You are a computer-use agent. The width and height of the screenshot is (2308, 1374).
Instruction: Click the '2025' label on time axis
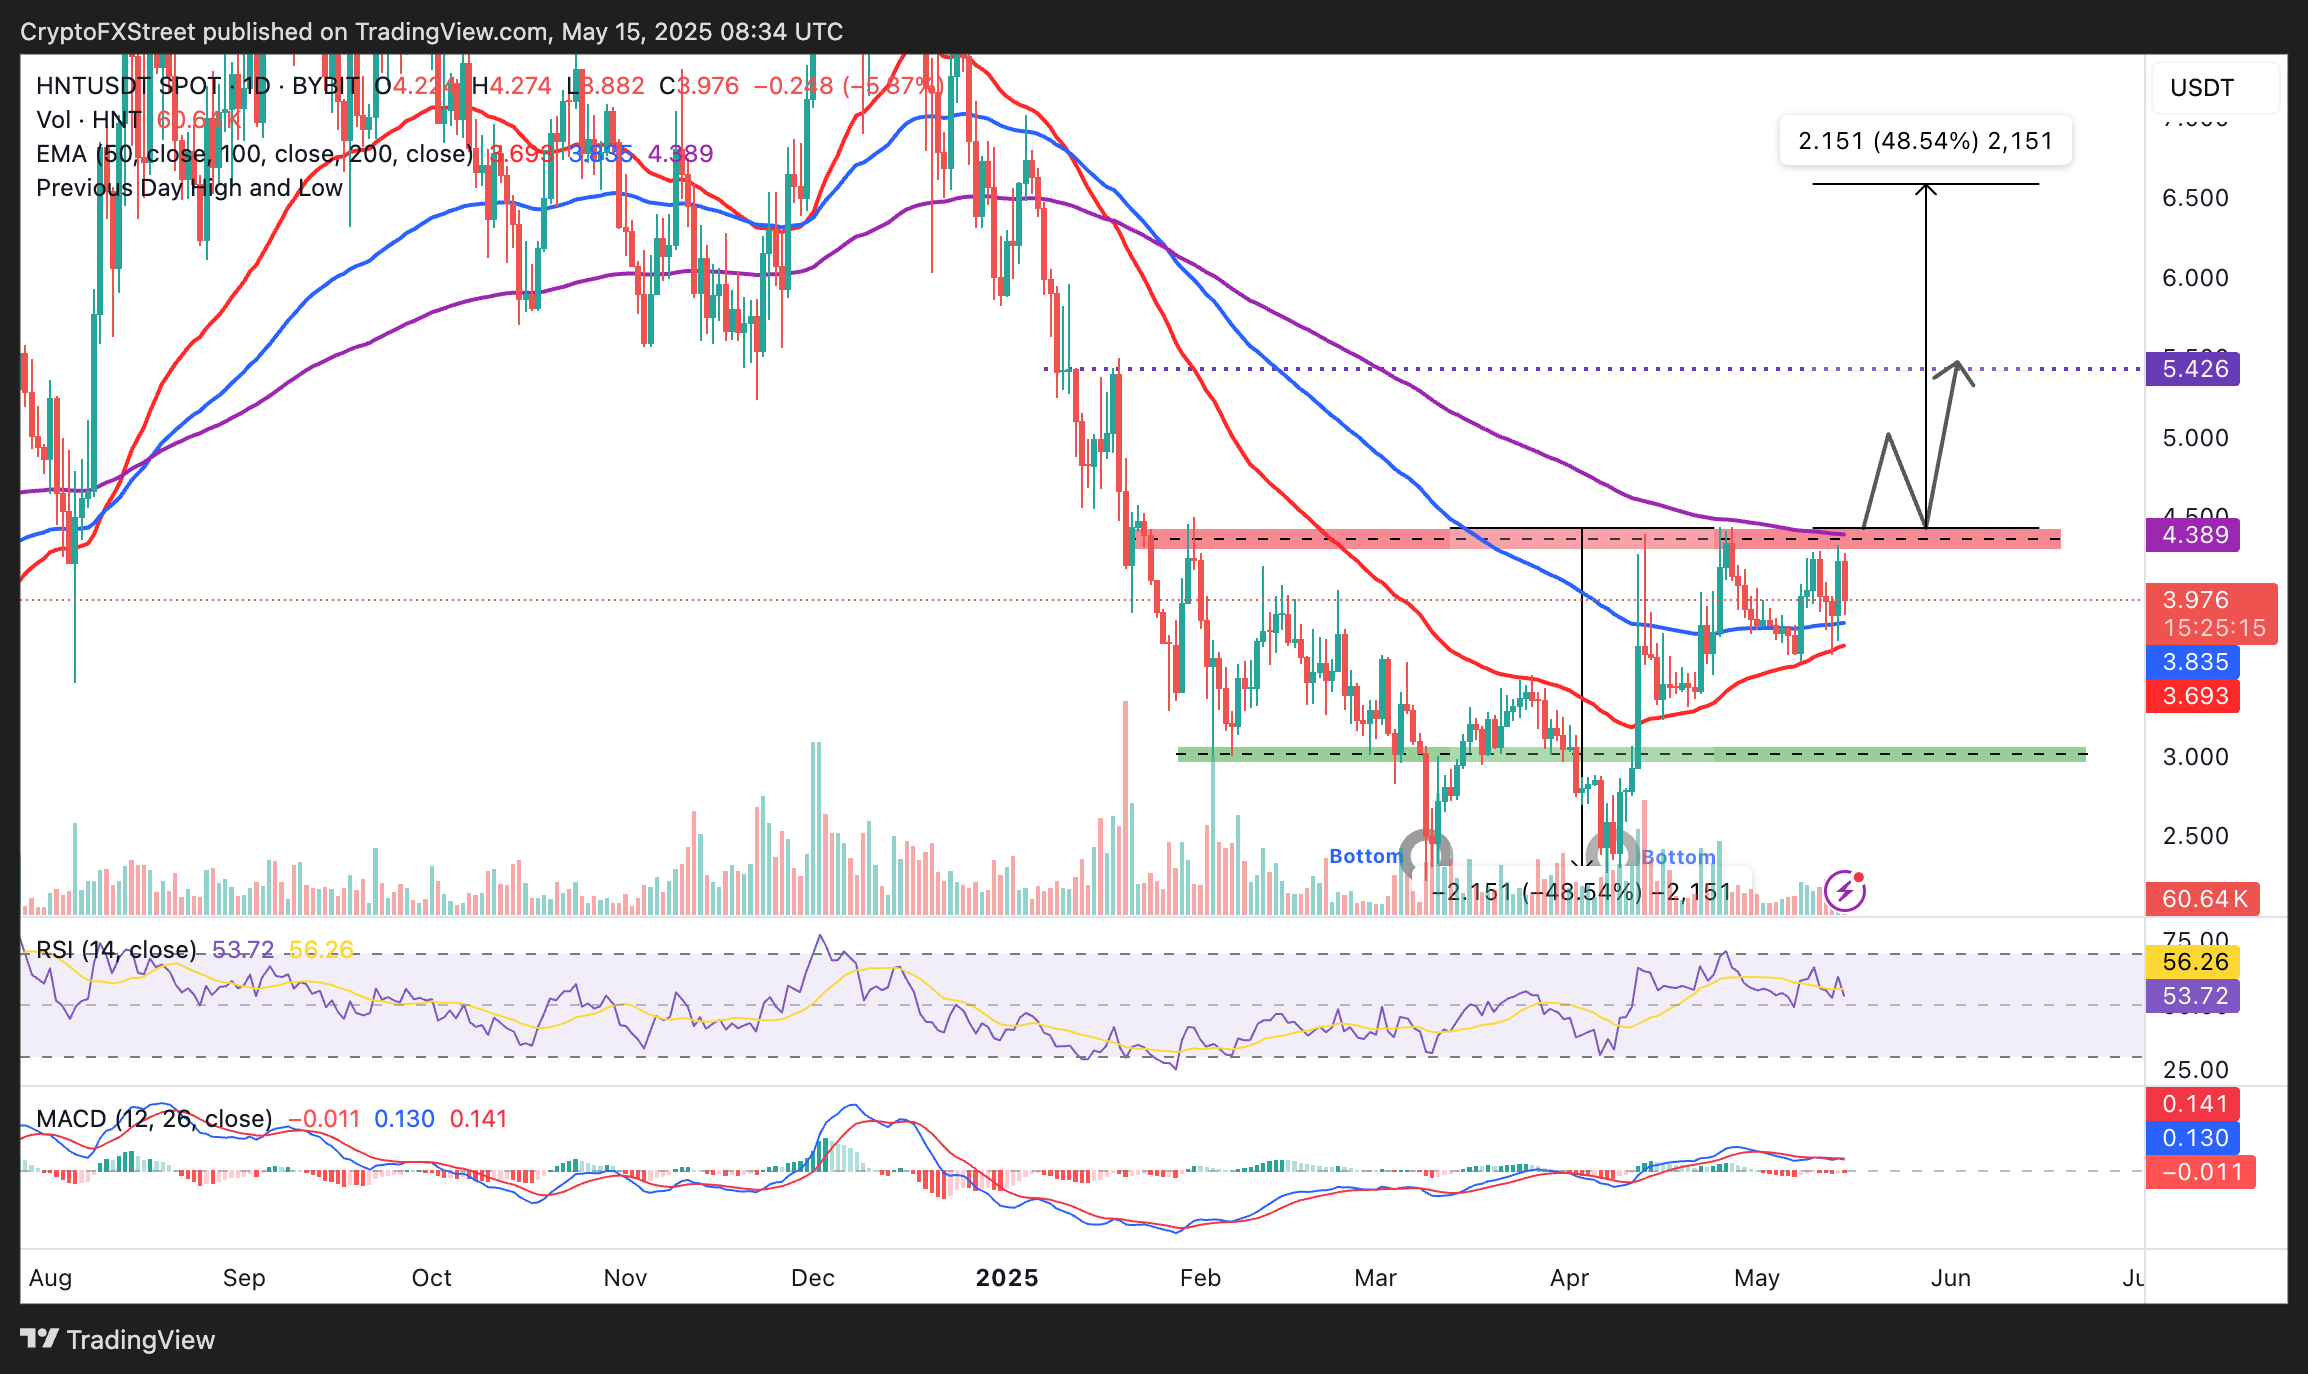tap(1006, 1278)
